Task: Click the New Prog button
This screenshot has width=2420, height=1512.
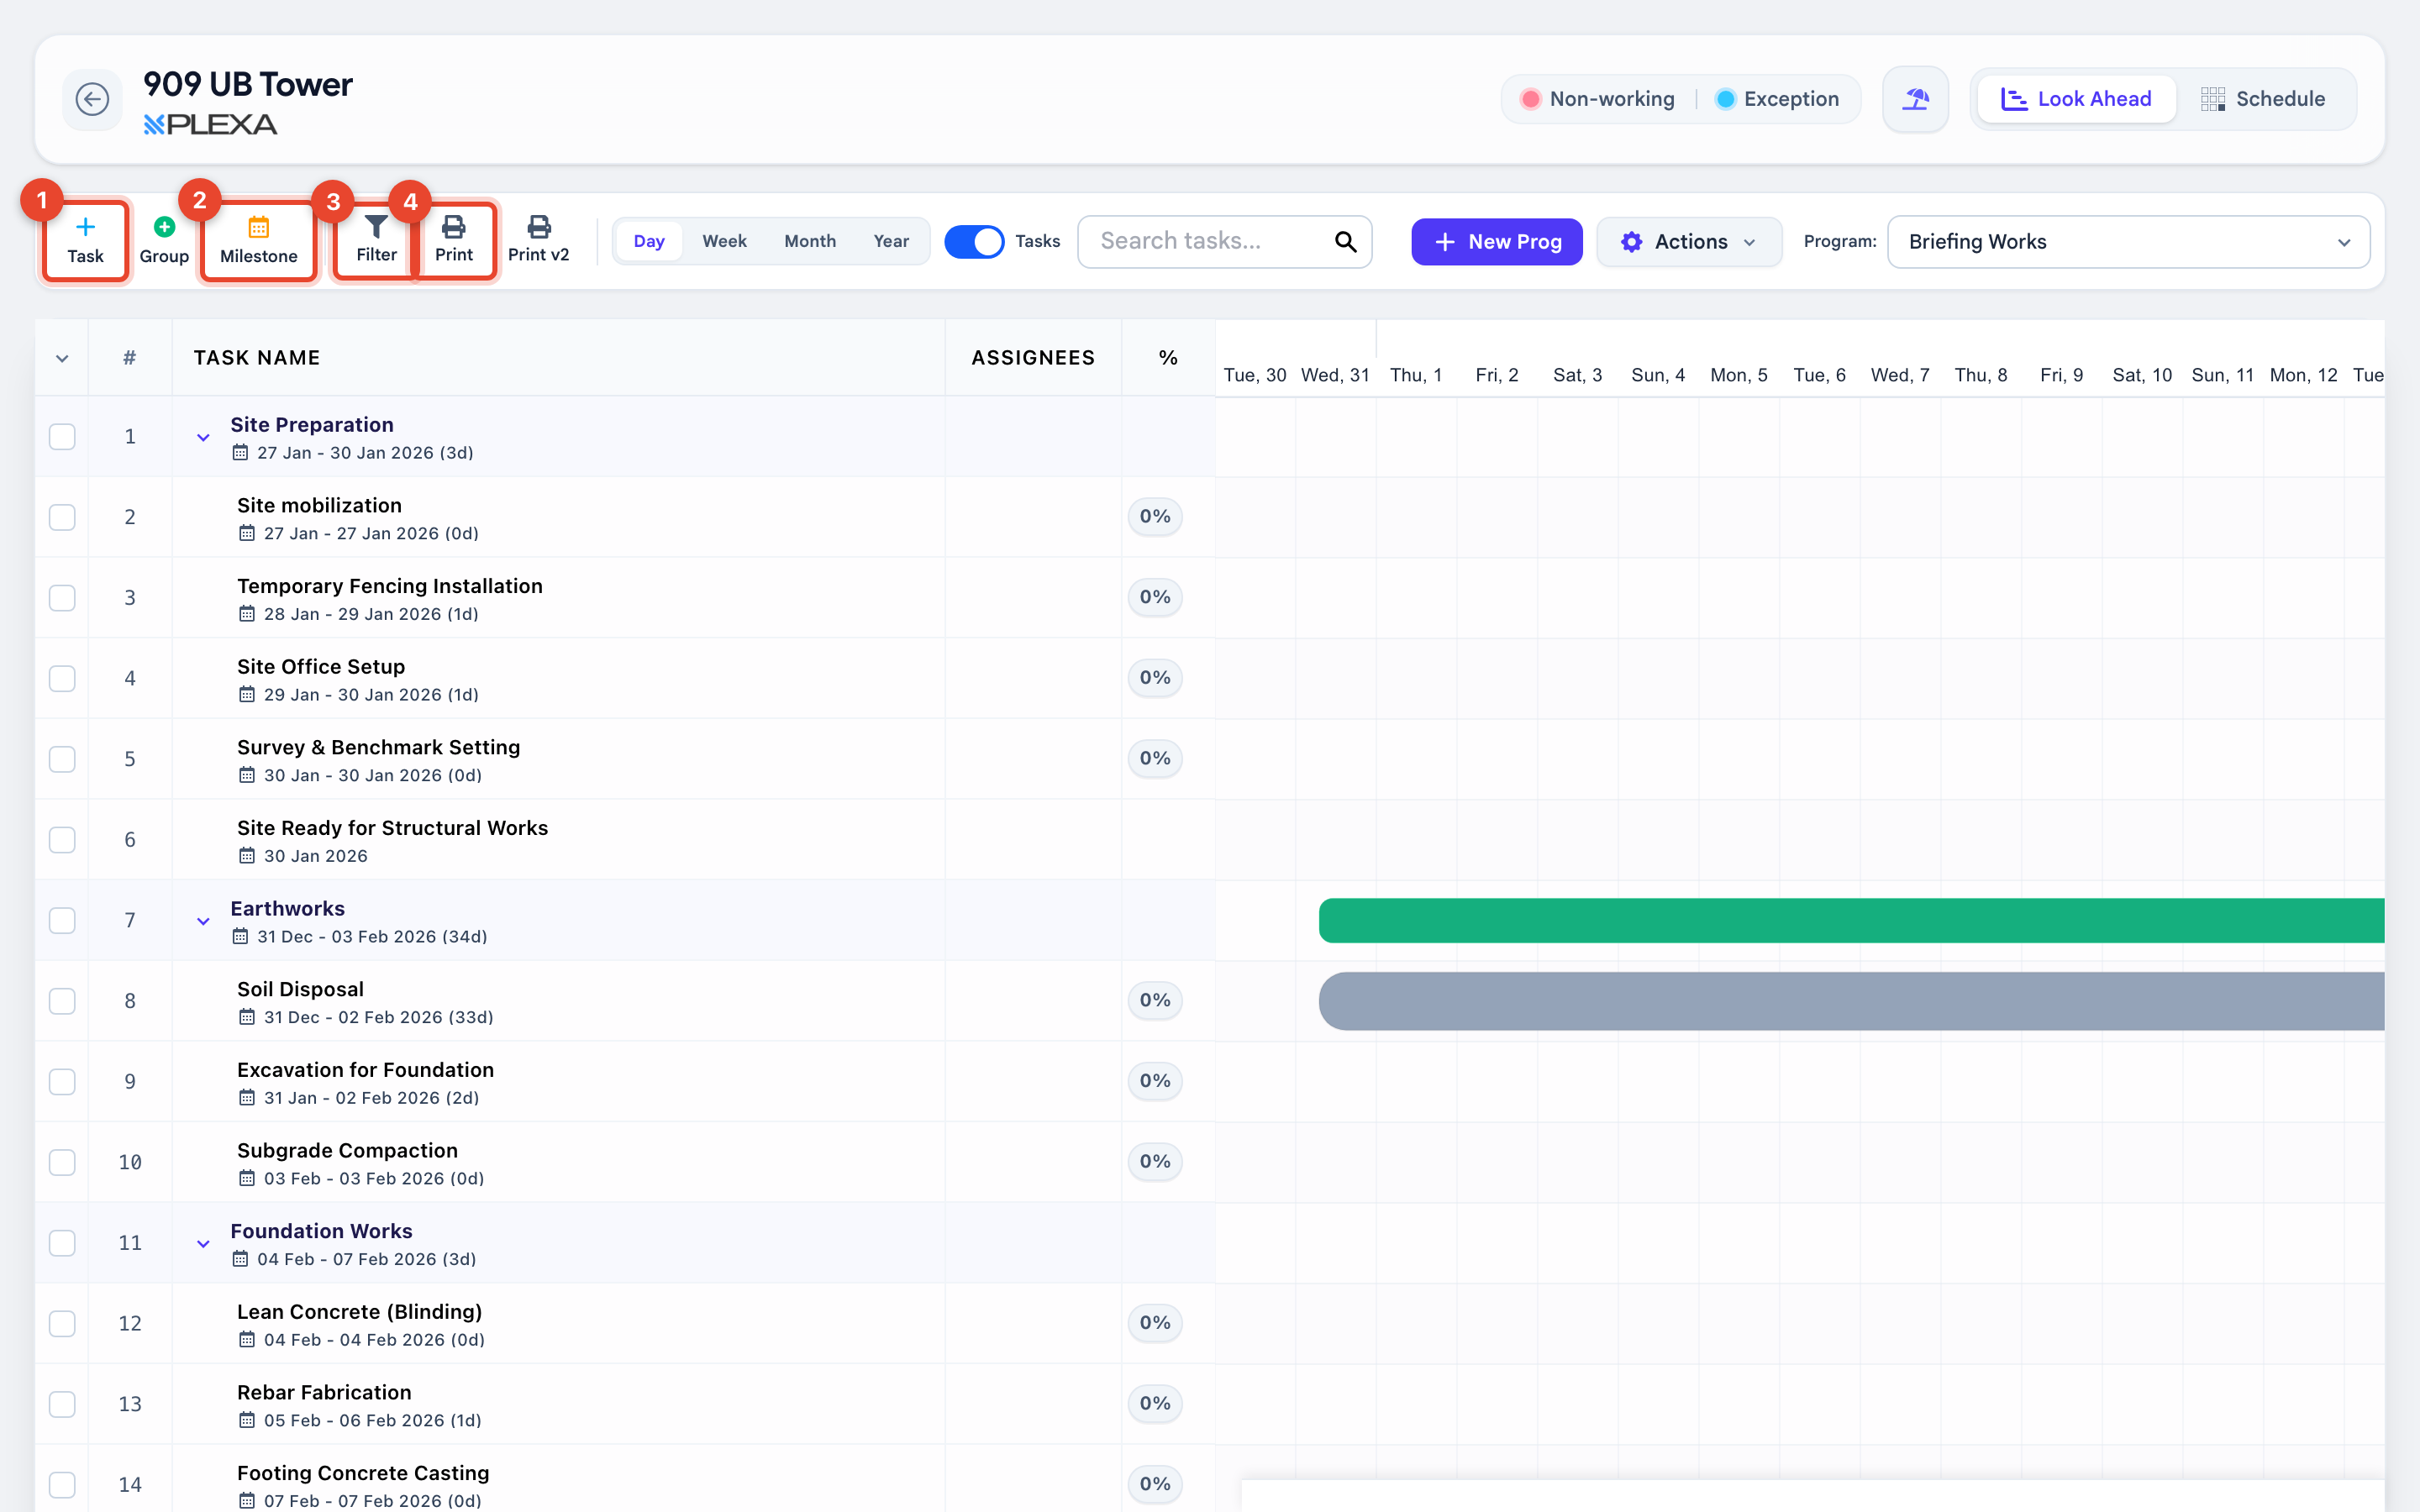Action: coord(1497,242)
